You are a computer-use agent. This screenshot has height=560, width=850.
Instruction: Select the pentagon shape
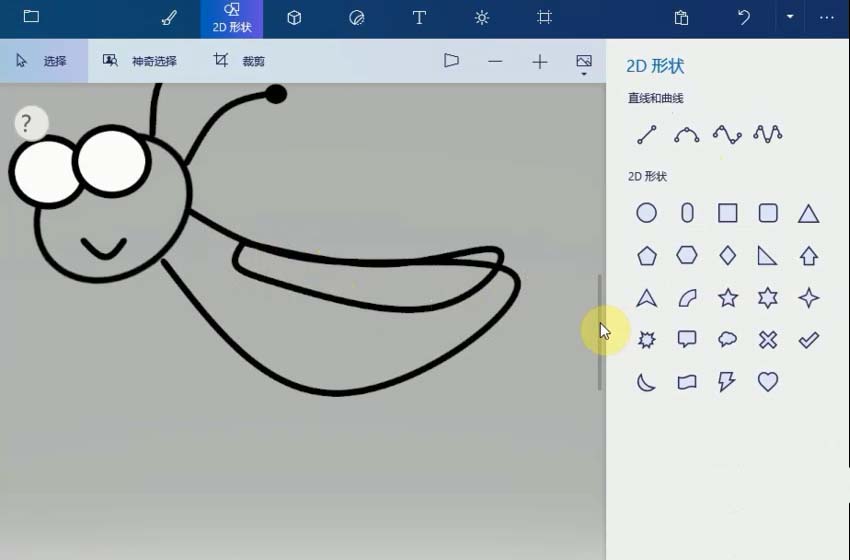pyautogui.click(x=646, y=255)
